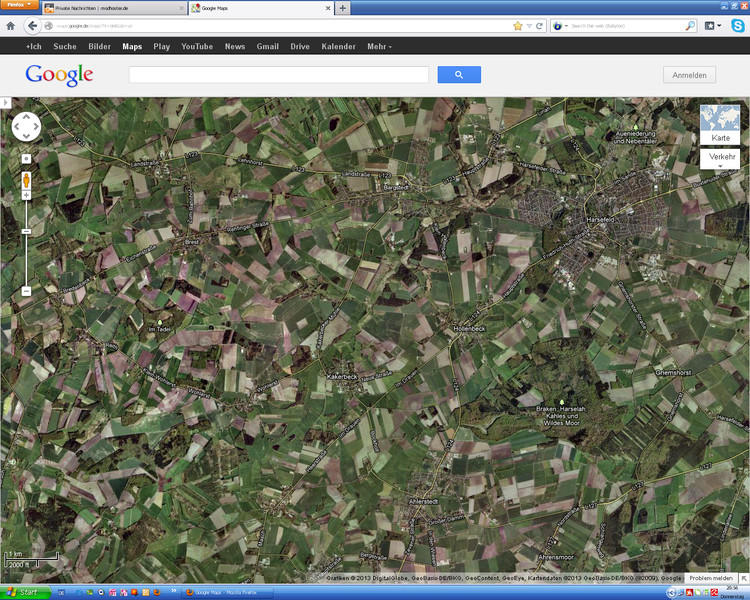Open the Verkehr layer dropdown
Image resolution: width=750 pixels, height=600 pixels.
(x=720, y=159)
